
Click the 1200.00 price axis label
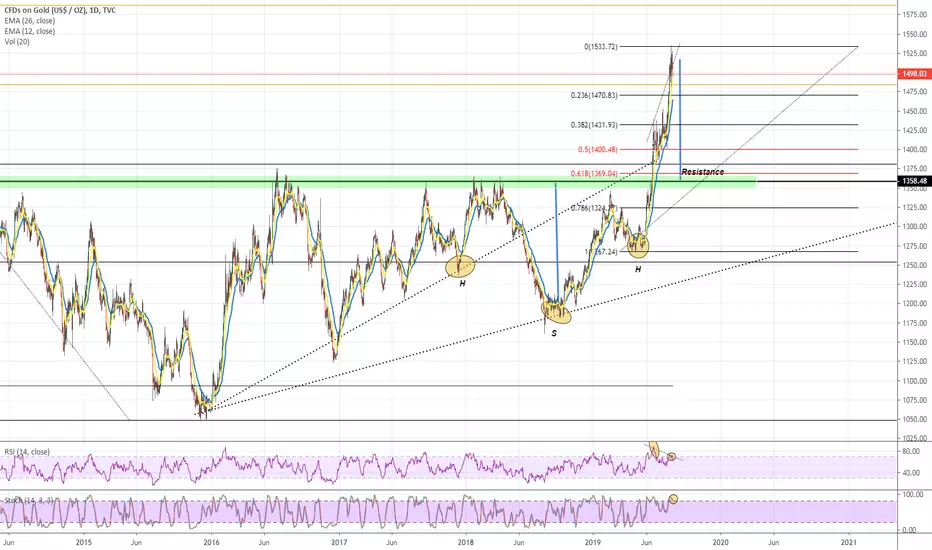point(915,304)
